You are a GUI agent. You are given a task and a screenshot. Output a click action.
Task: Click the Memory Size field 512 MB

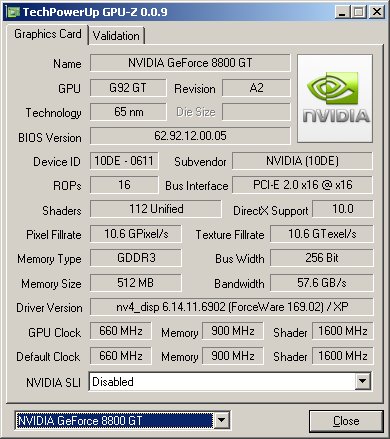pyautogui.click(x=136, y=283)
